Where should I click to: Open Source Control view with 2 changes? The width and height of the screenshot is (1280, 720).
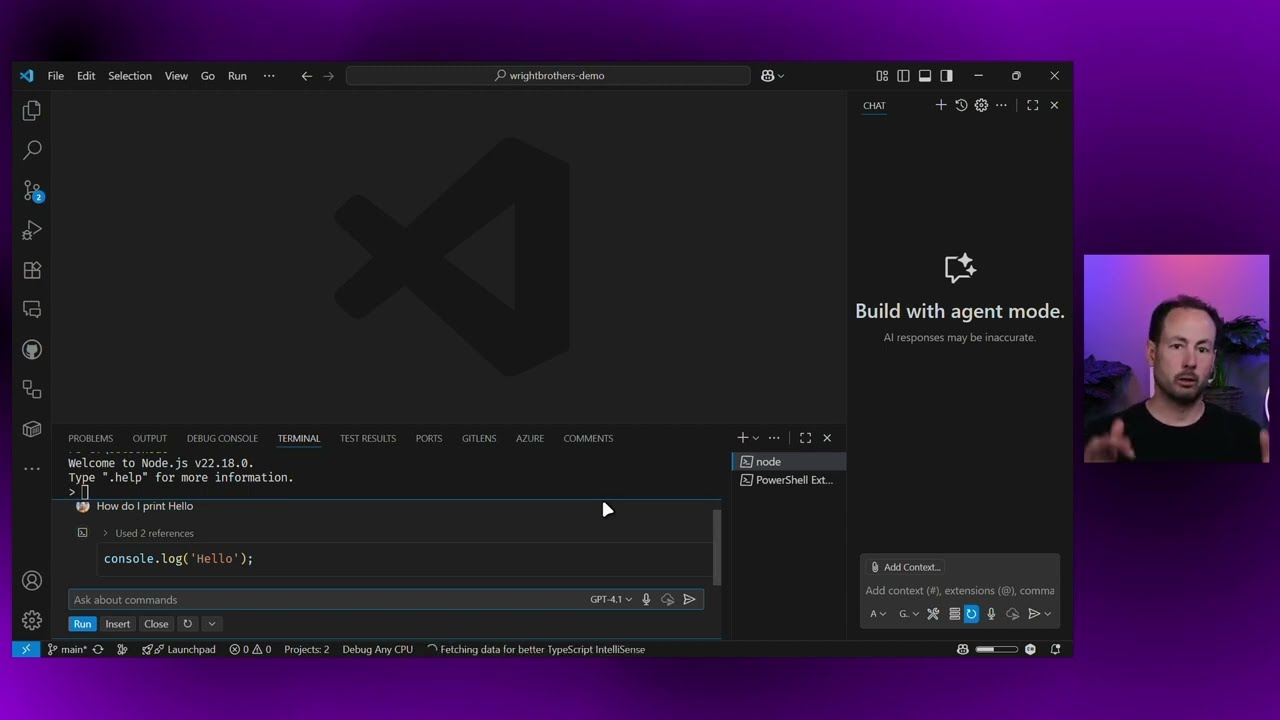[x=32, y=191]
